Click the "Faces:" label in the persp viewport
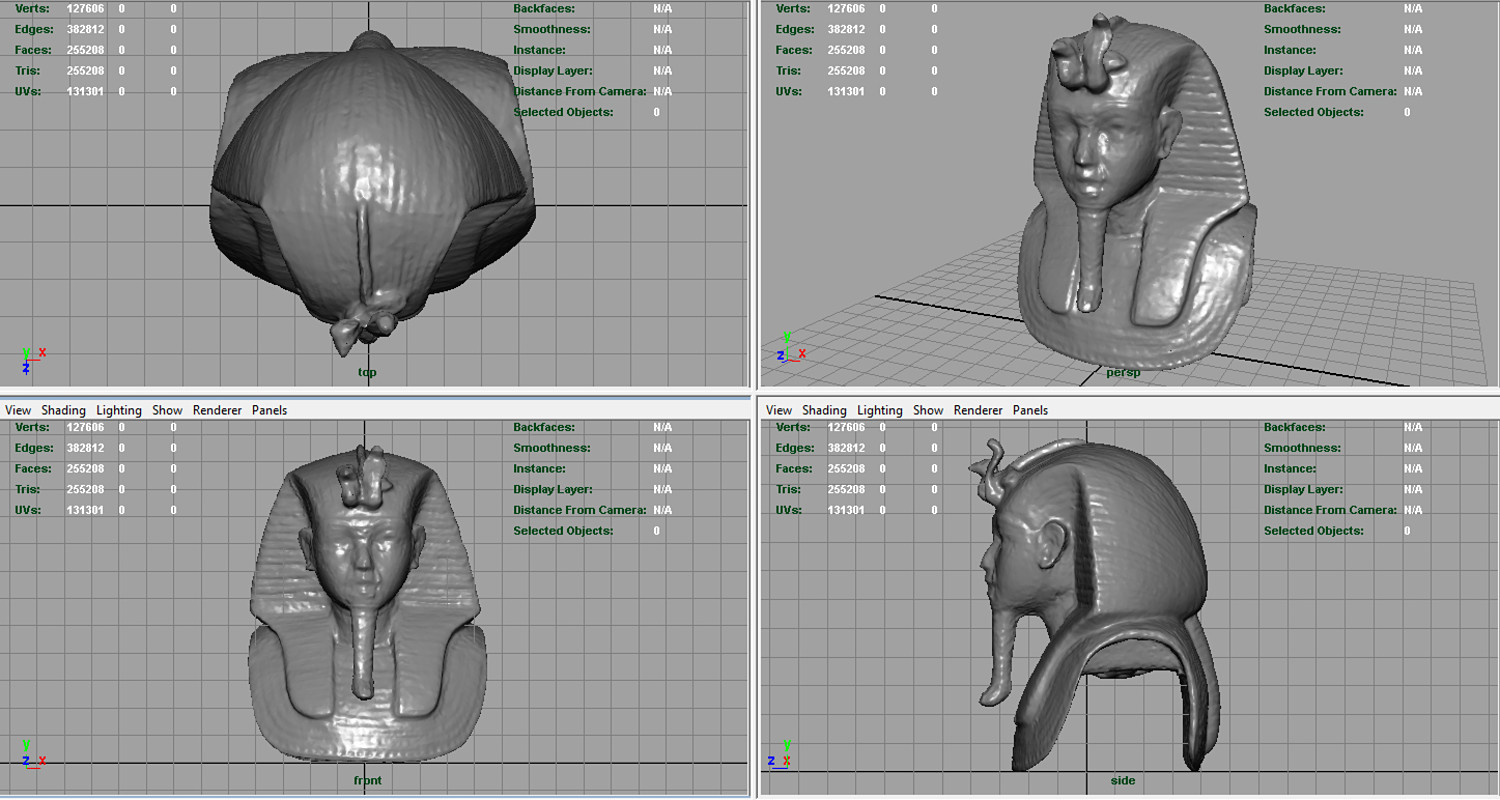Image resolution: width=1500 pixels, height=800 pixels. tap(794, 50)
